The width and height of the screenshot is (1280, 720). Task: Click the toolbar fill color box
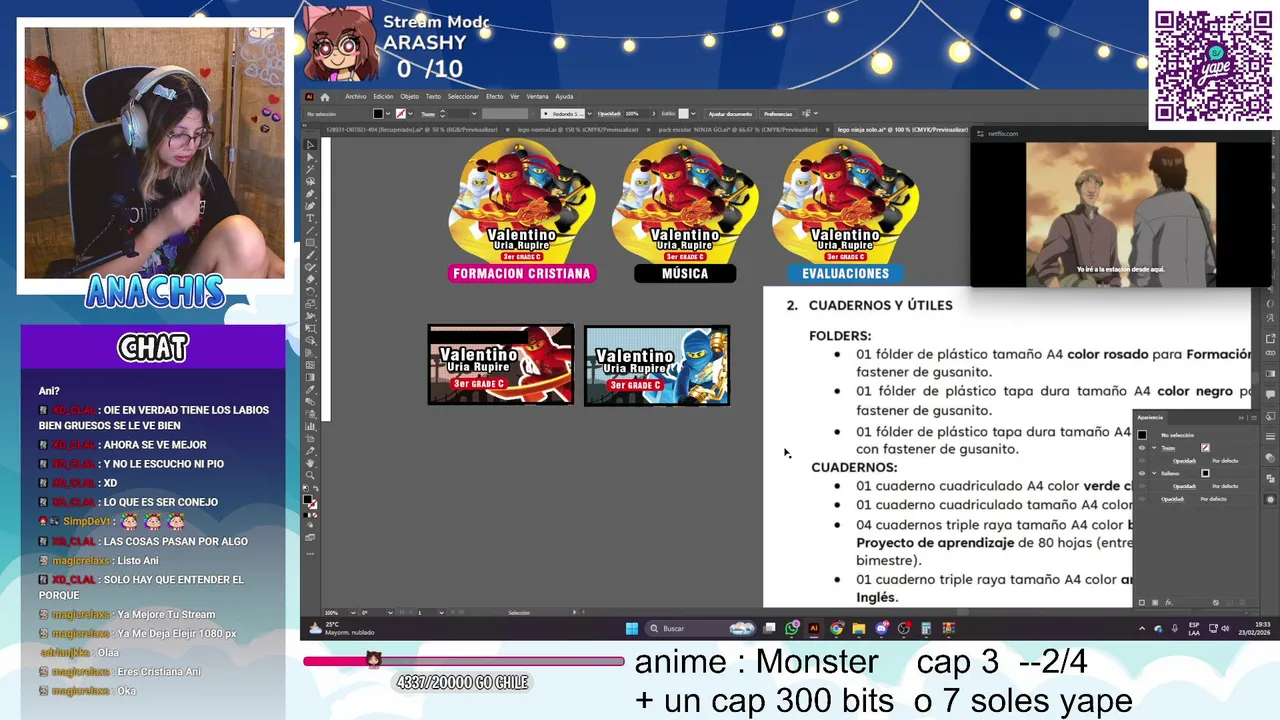(x=307, y=499)
